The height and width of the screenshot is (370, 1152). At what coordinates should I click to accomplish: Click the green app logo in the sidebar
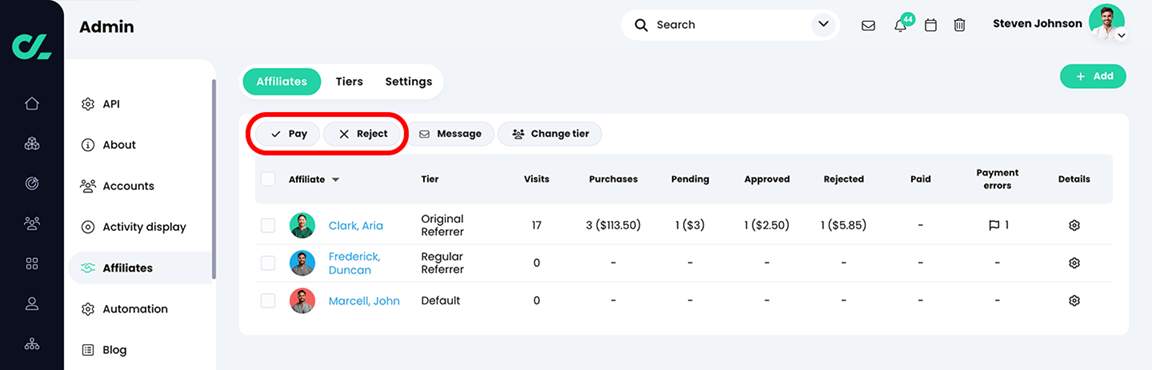click(x=32, y=46)
